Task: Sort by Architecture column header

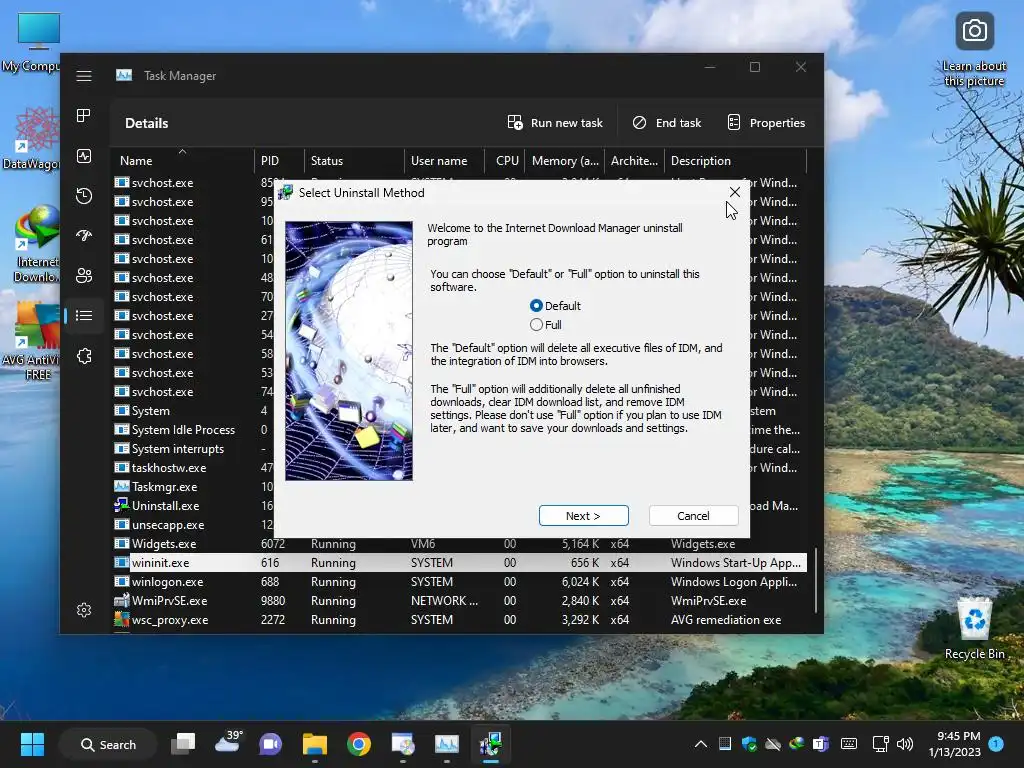Action: [x=634, y=161]
